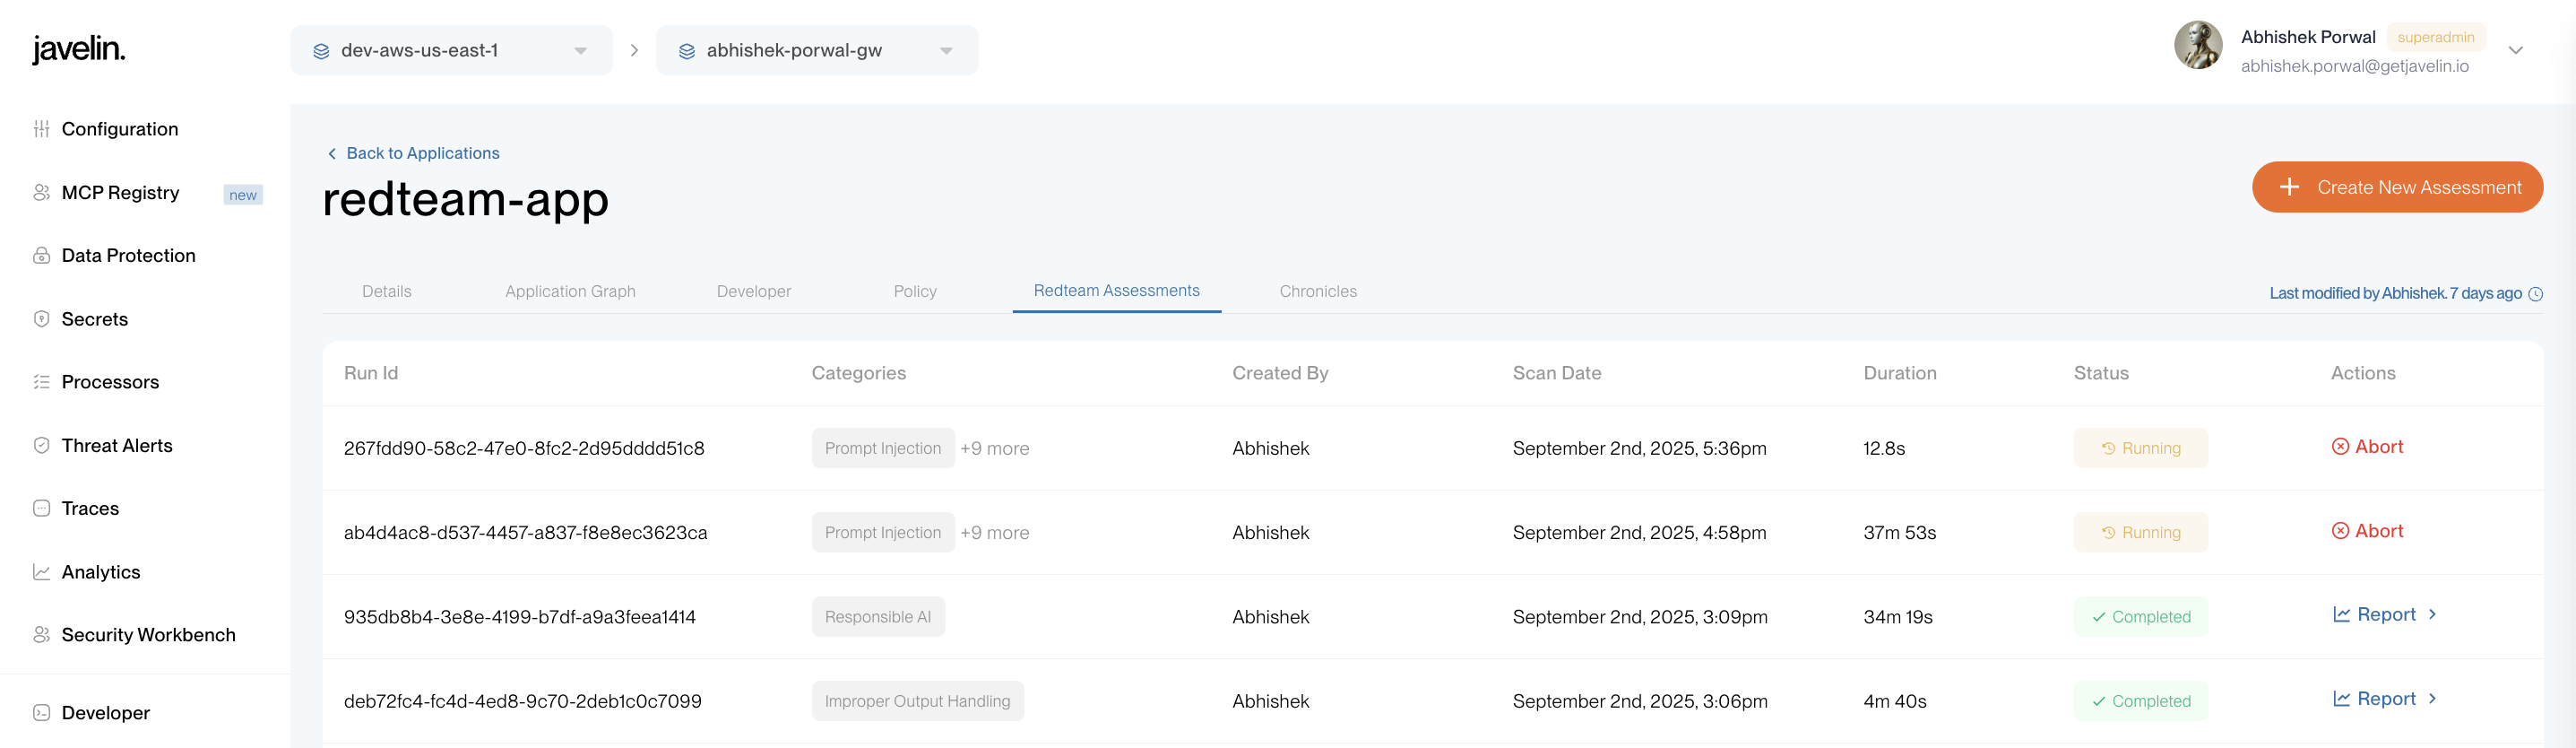Switch to the Details tab
The width and height of the screenshot is (2576, 748).
pos(386,291)
